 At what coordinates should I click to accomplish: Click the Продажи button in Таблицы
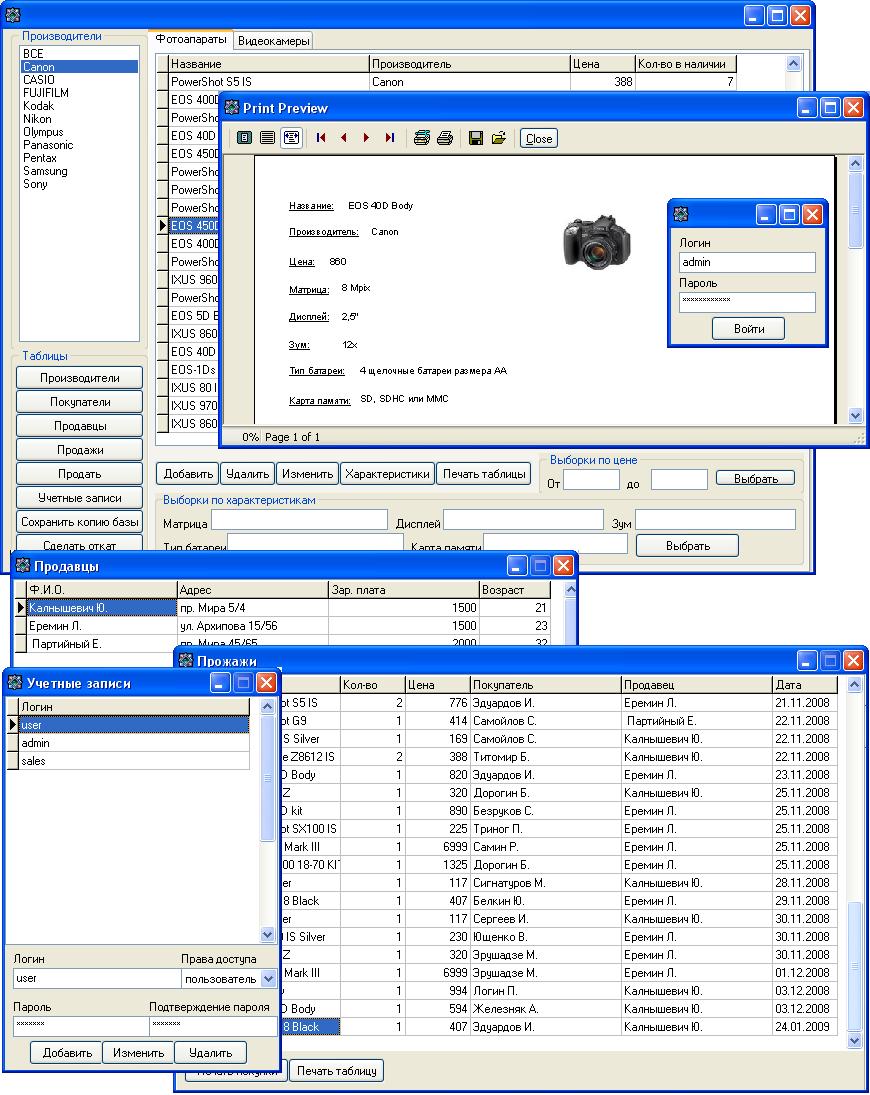pos(80,450)
